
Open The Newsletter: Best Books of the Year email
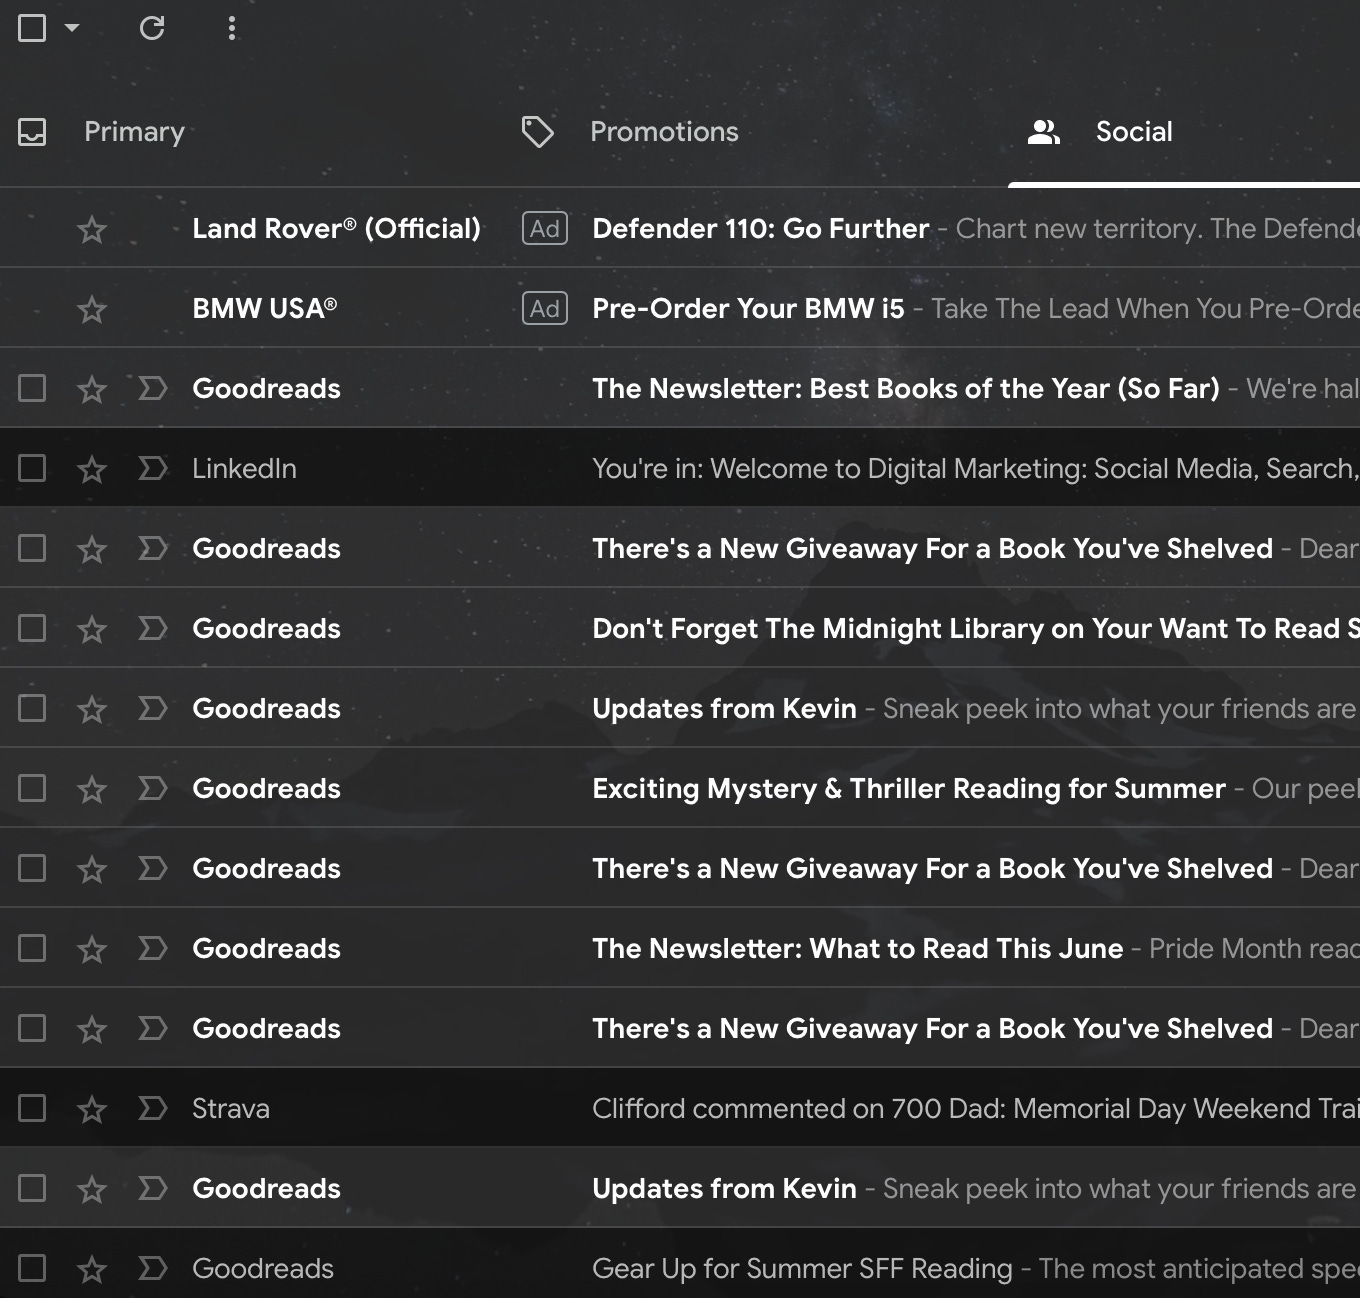pos(905,388)
